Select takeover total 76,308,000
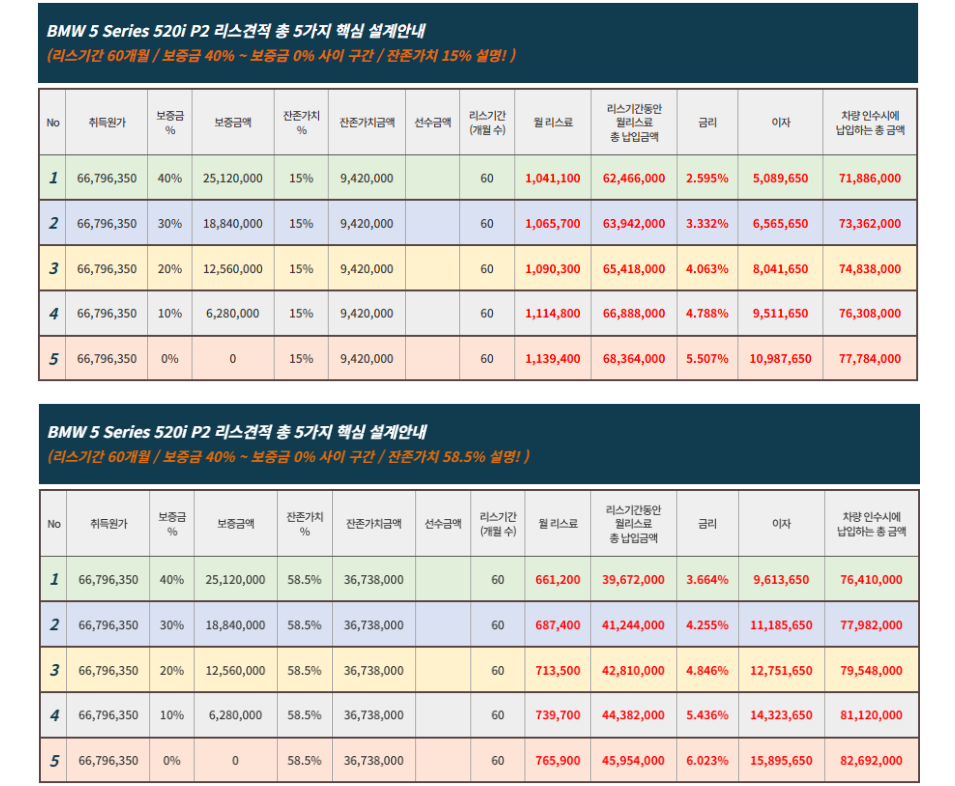955x786 pixels. (869, 314)
